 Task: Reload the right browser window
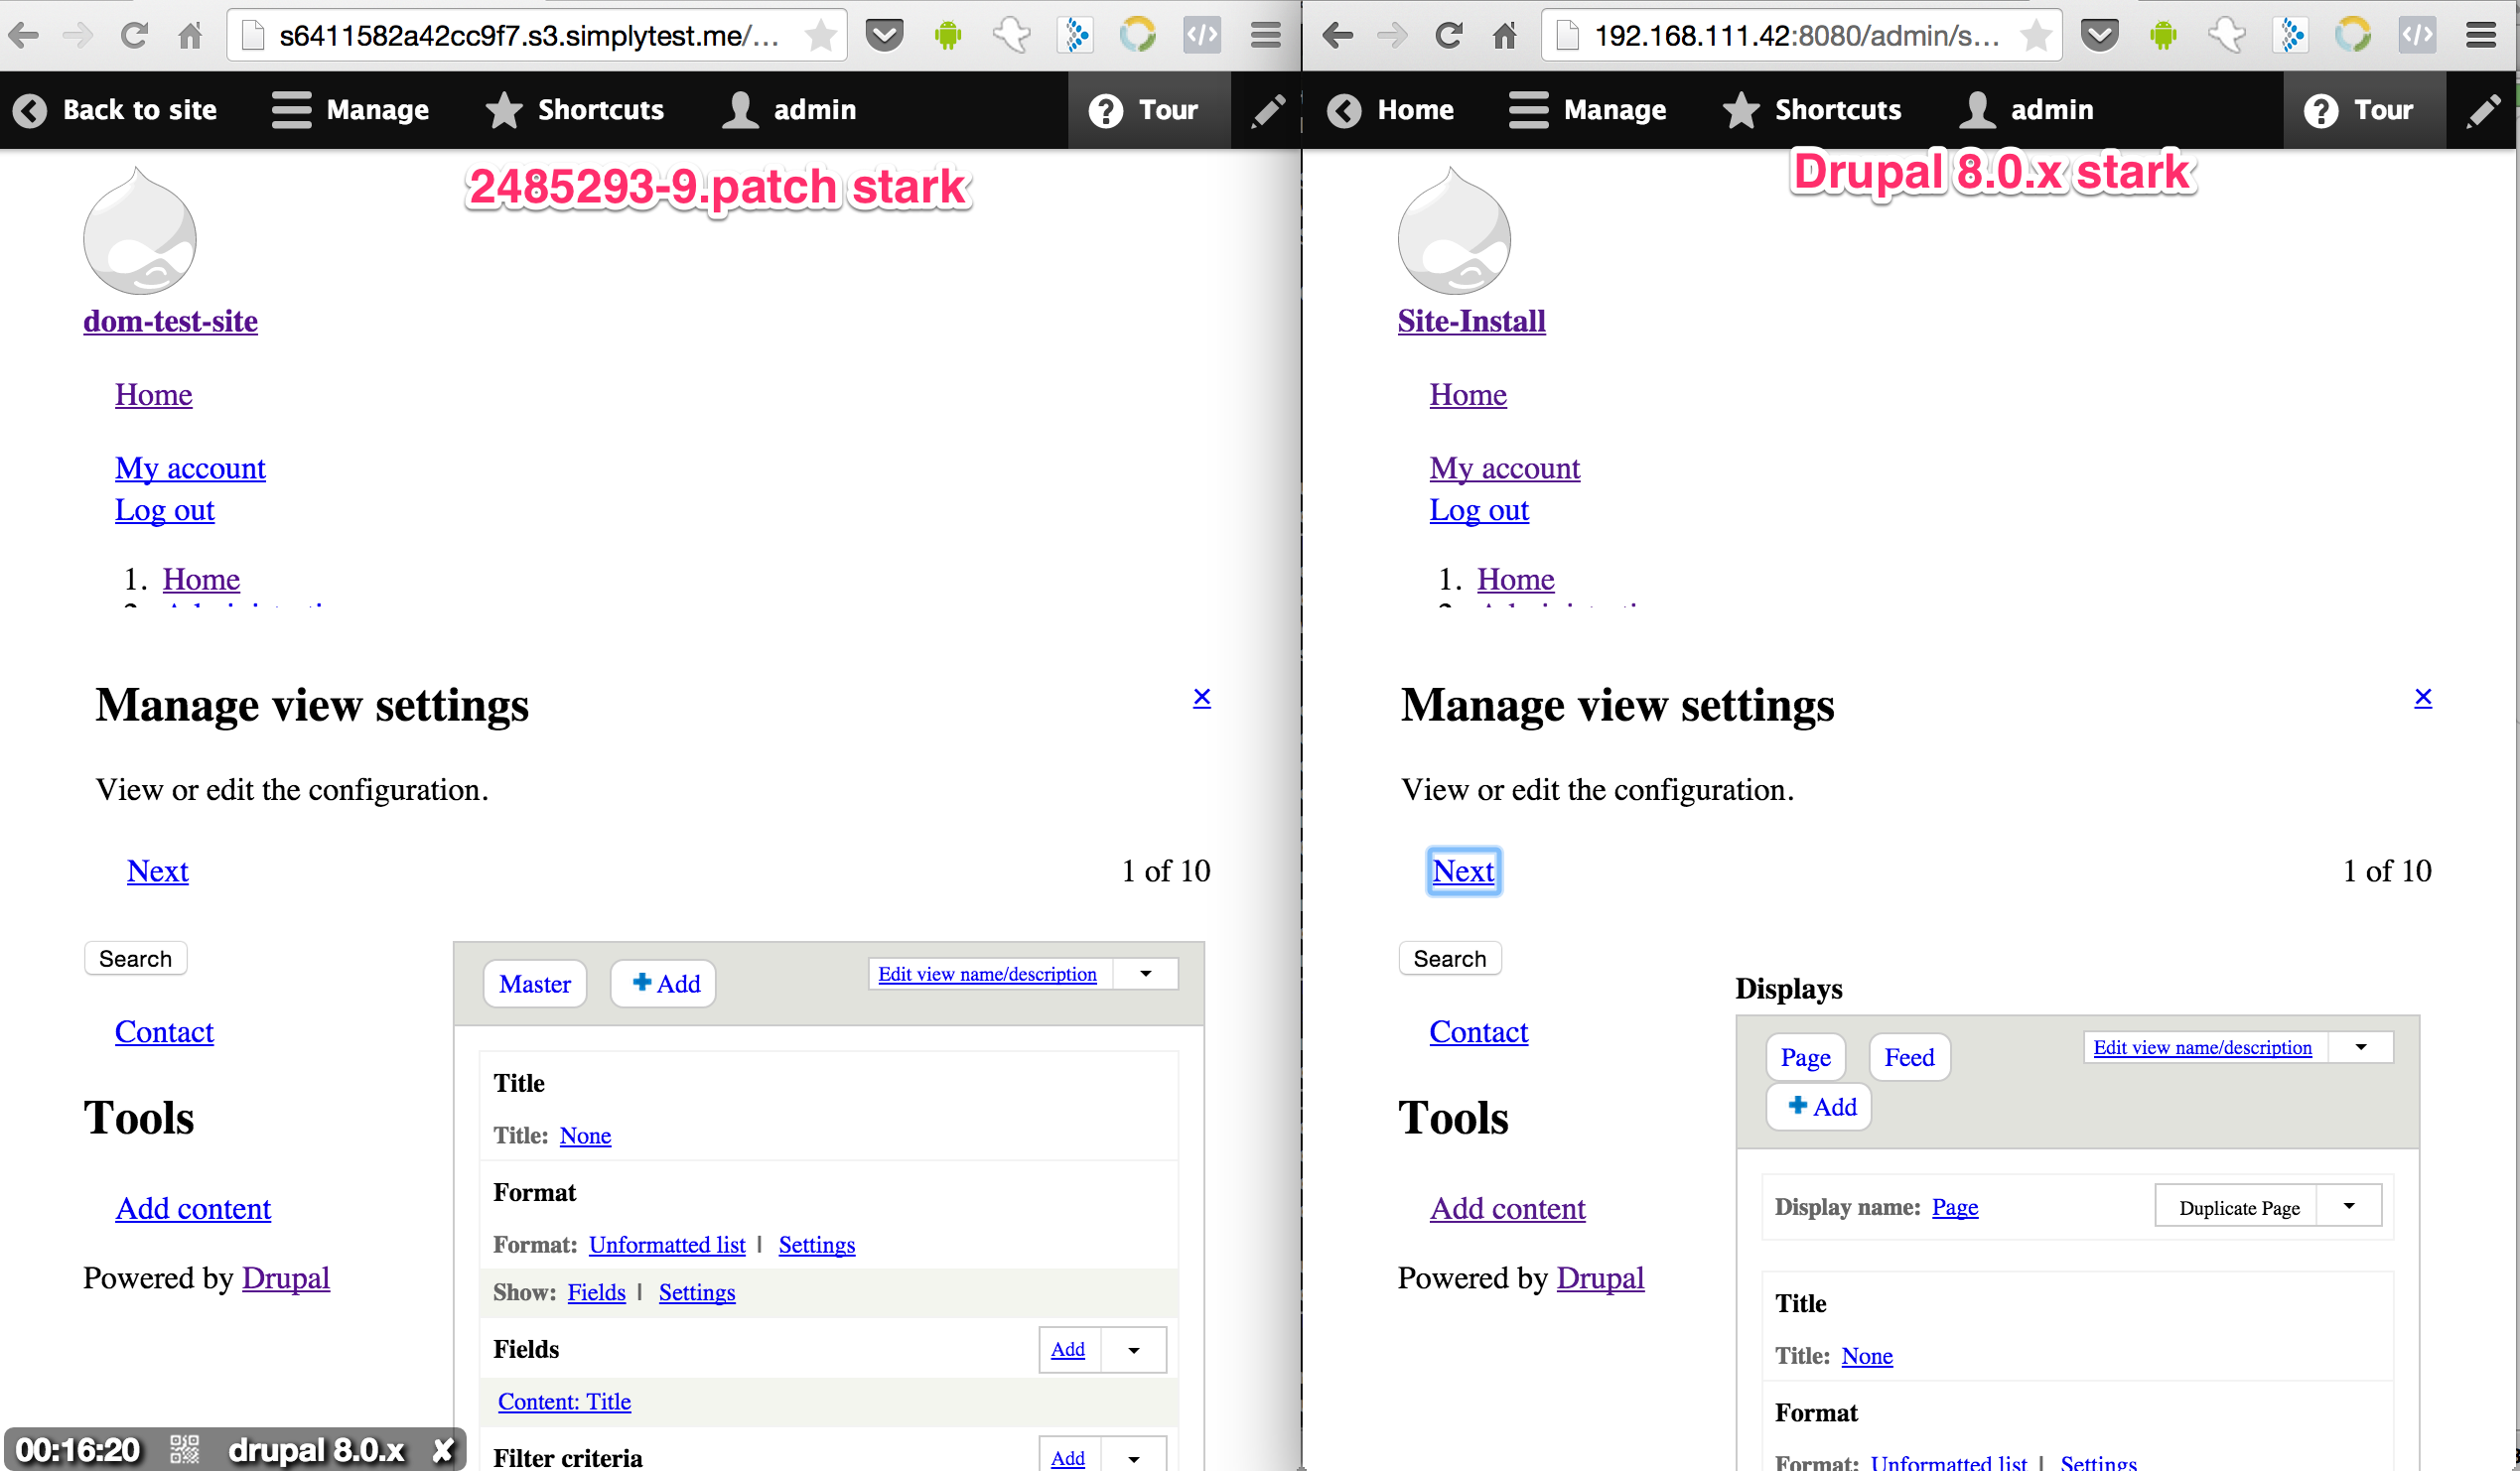[1448, 36]
